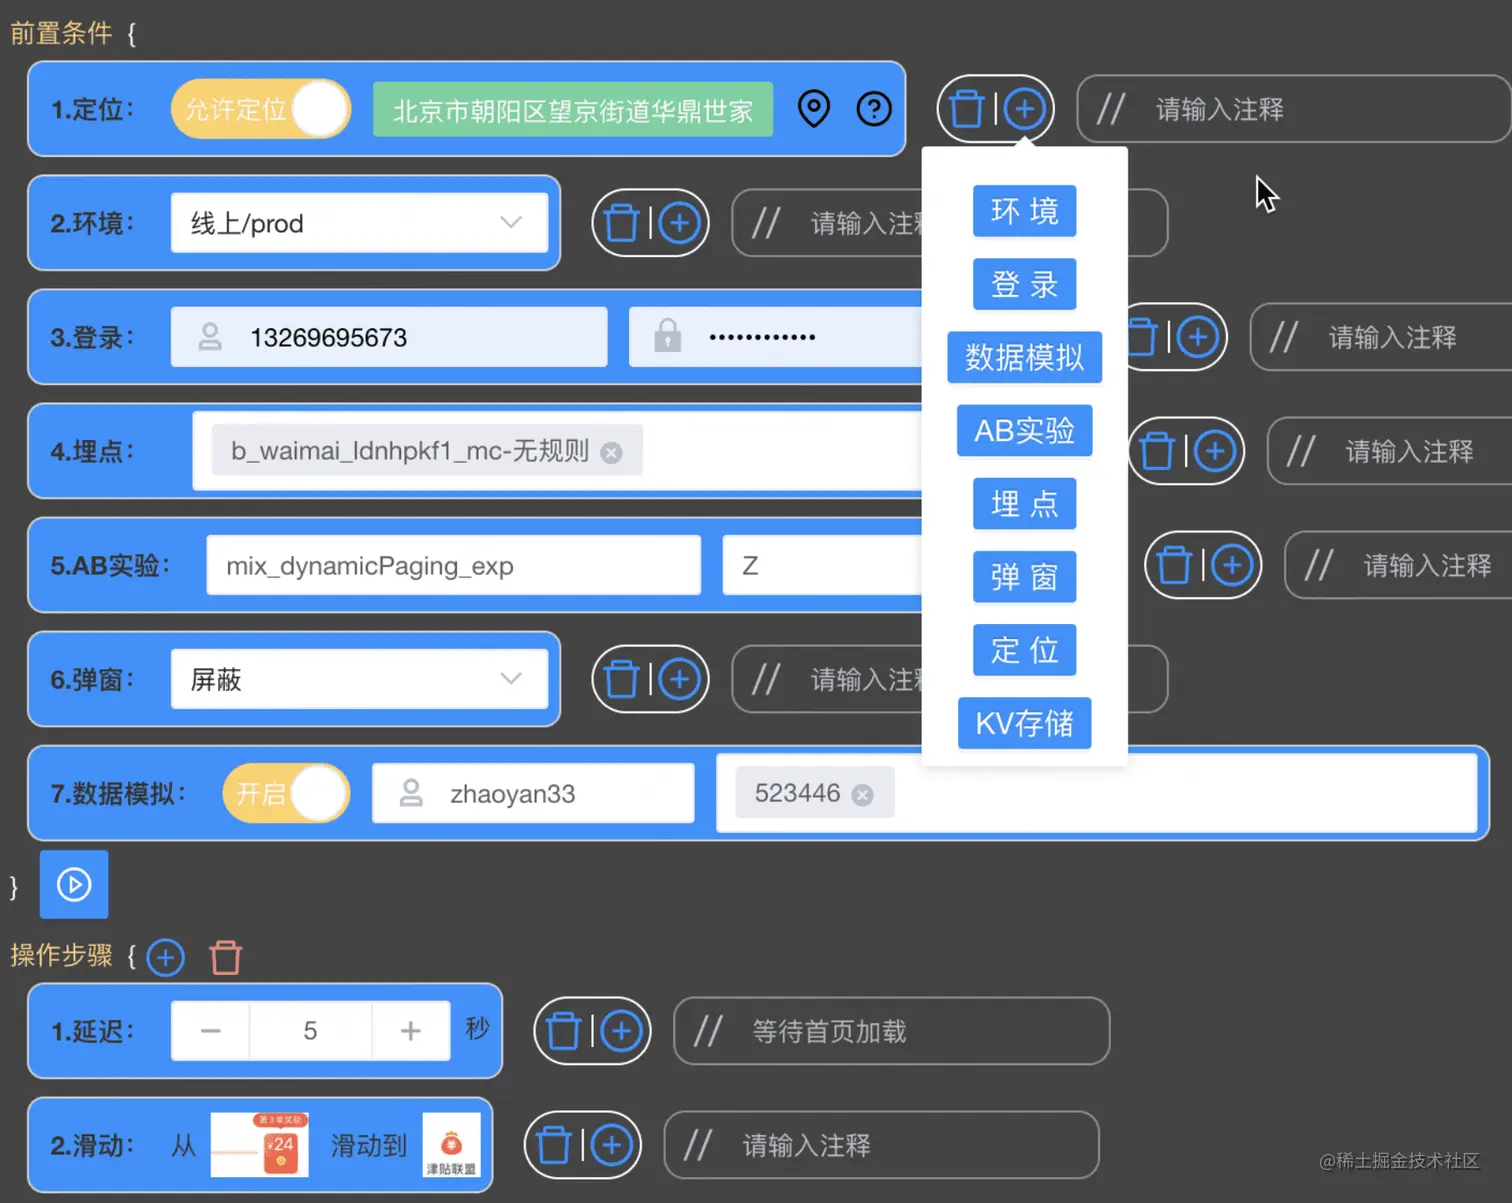The height and width of the screenshot is (1203, 1512).
Task: Click the 埋点 option in the popup
Action: click(1024, 504)
